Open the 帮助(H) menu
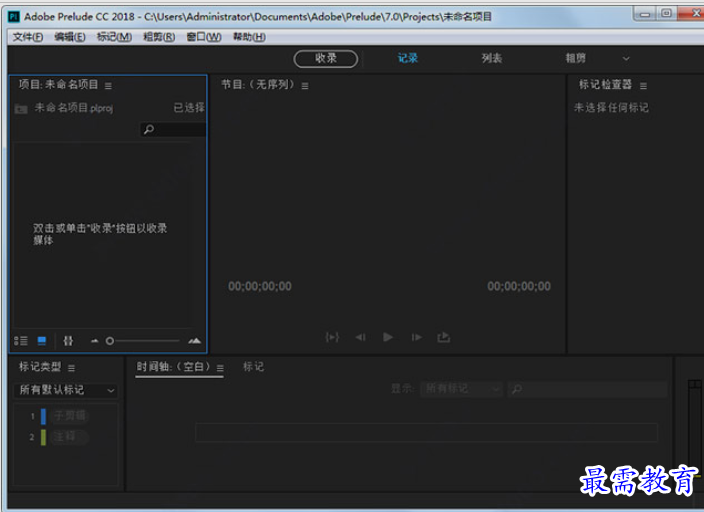 click(x=249, y=37)
